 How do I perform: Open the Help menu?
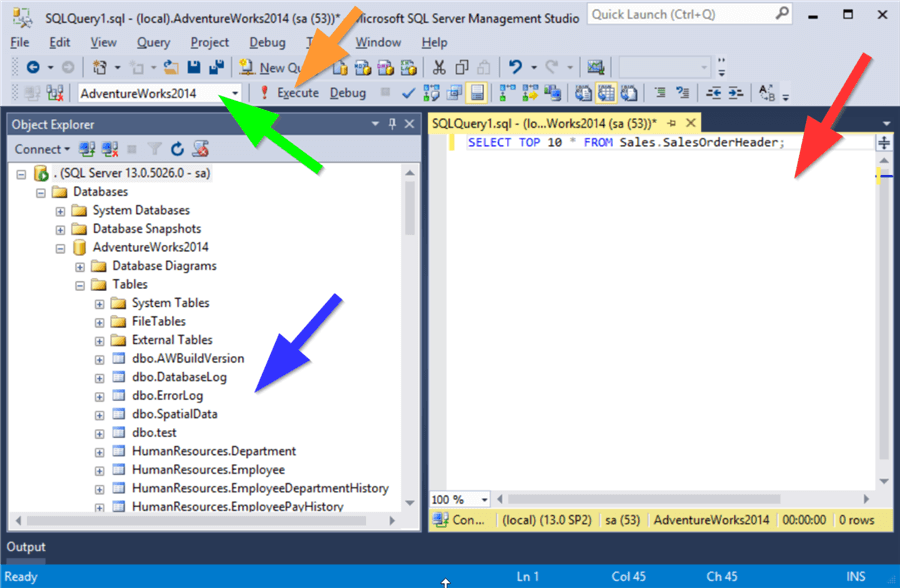[434, 42]
